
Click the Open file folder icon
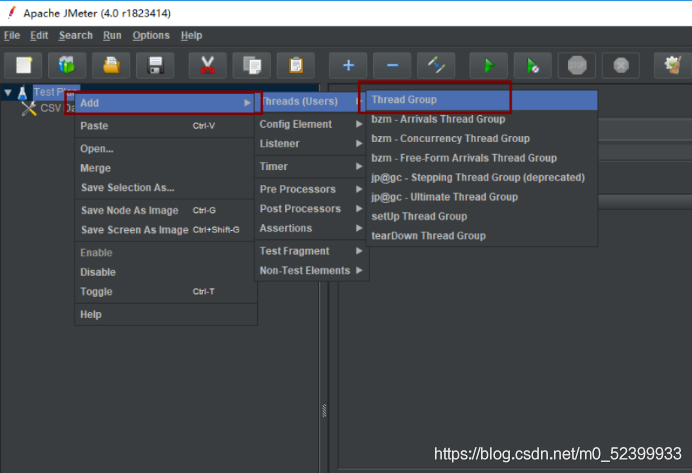111,66
